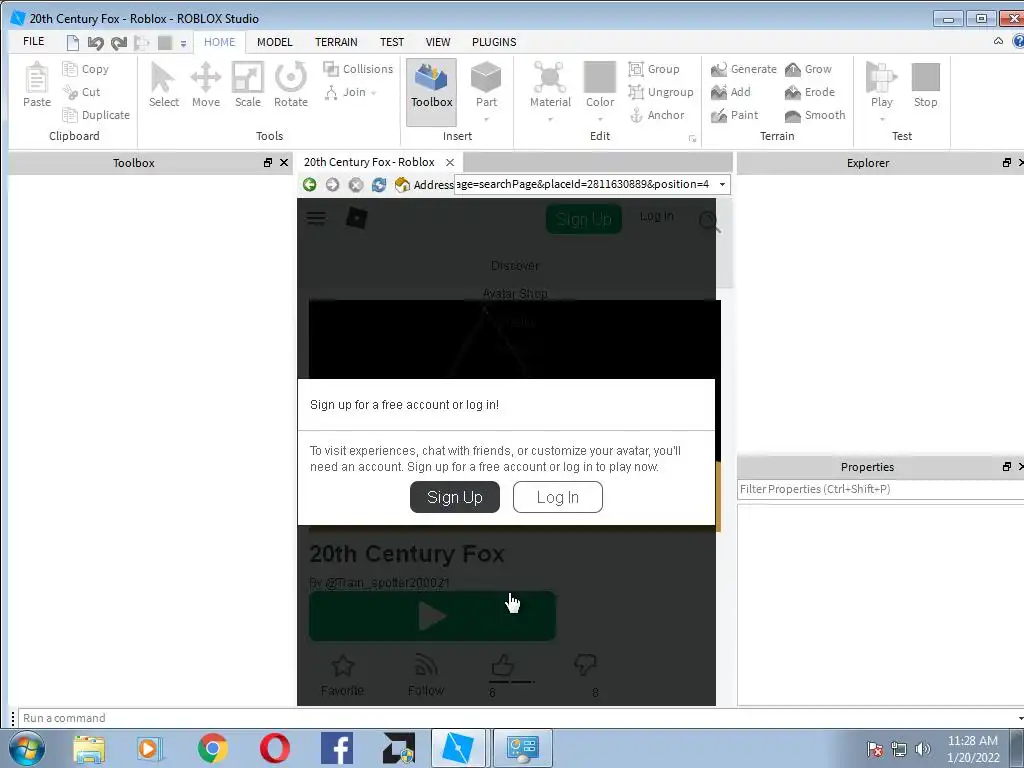Switch to the VIEW ribbon tab
Screen dimensions: 1024x768
click(438, 42)
